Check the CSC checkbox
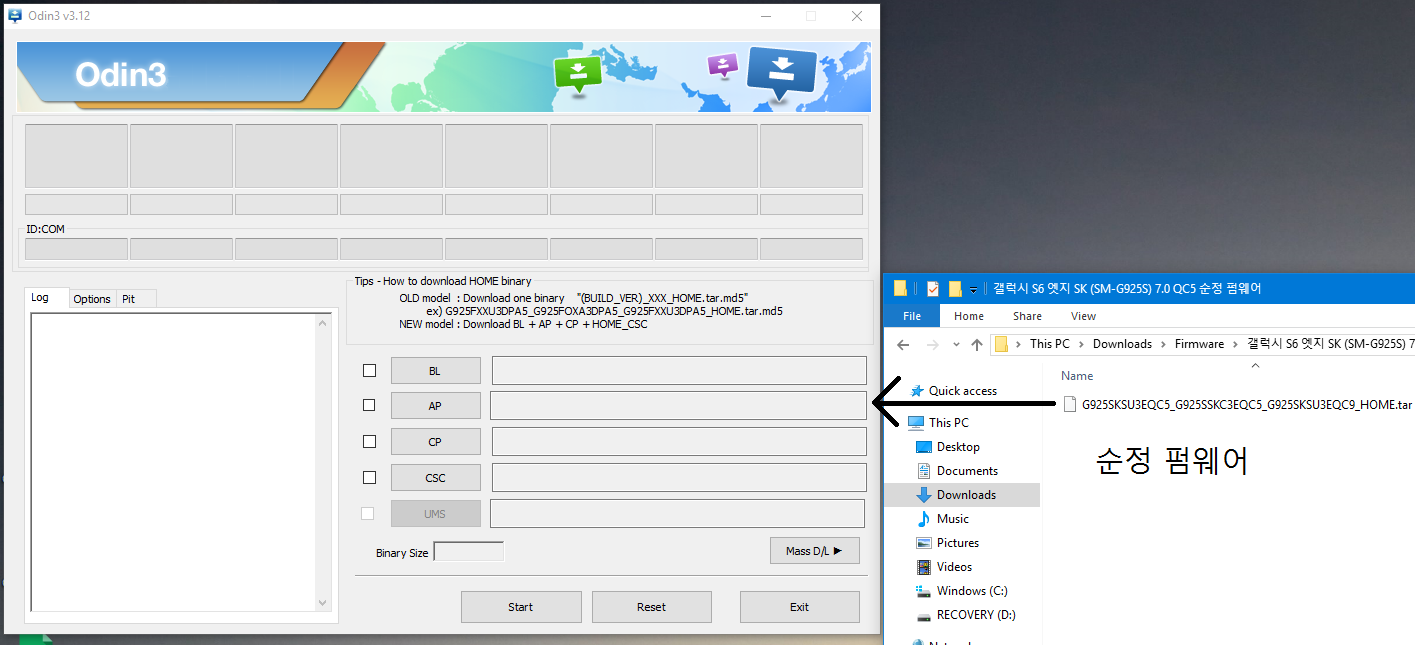Screen dimensions: 1415x645 tap(370, 478)
